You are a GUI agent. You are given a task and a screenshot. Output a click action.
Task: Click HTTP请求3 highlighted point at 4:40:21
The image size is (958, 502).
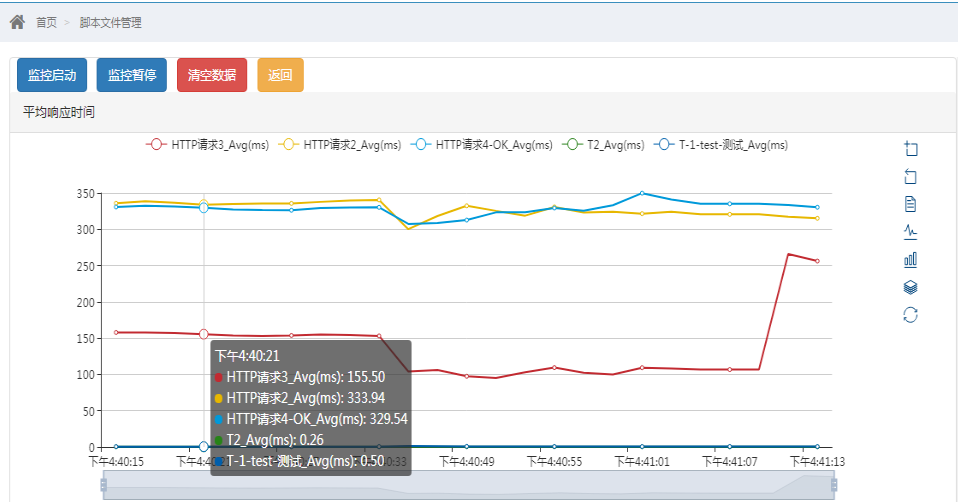pos(203,334)
